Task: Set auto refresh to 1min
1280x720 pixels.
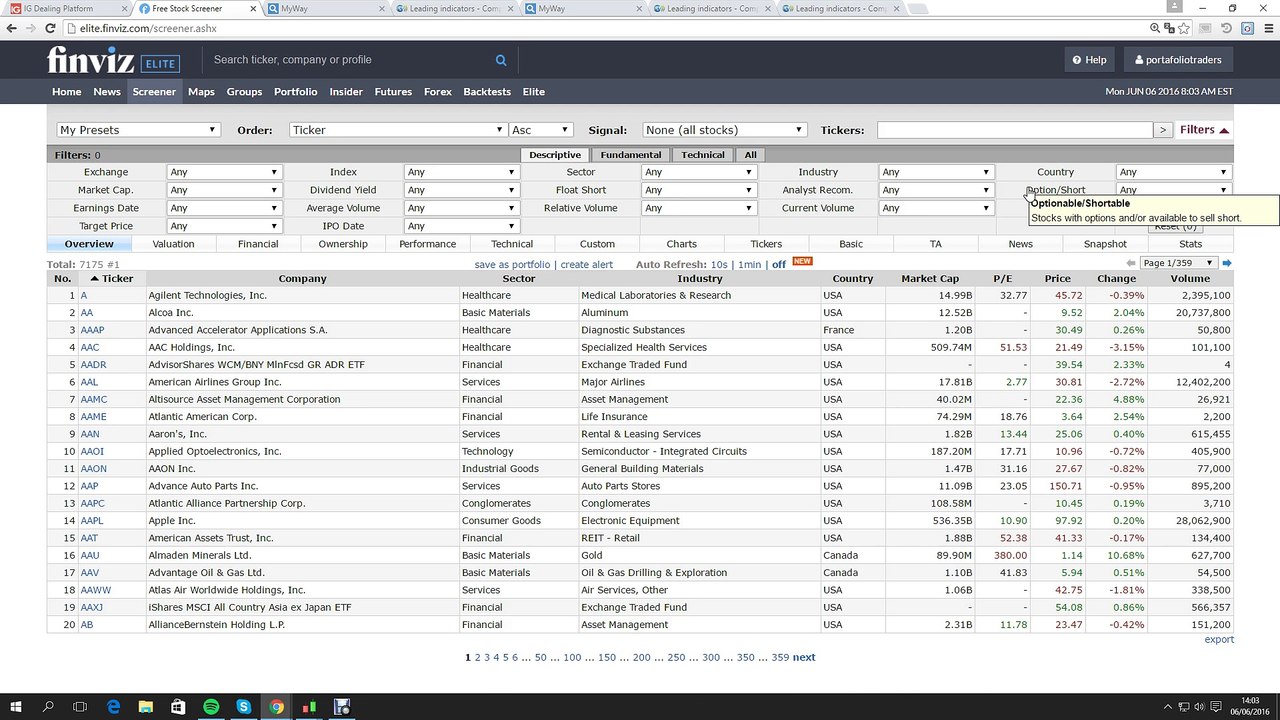Action: tap(749, 264)
